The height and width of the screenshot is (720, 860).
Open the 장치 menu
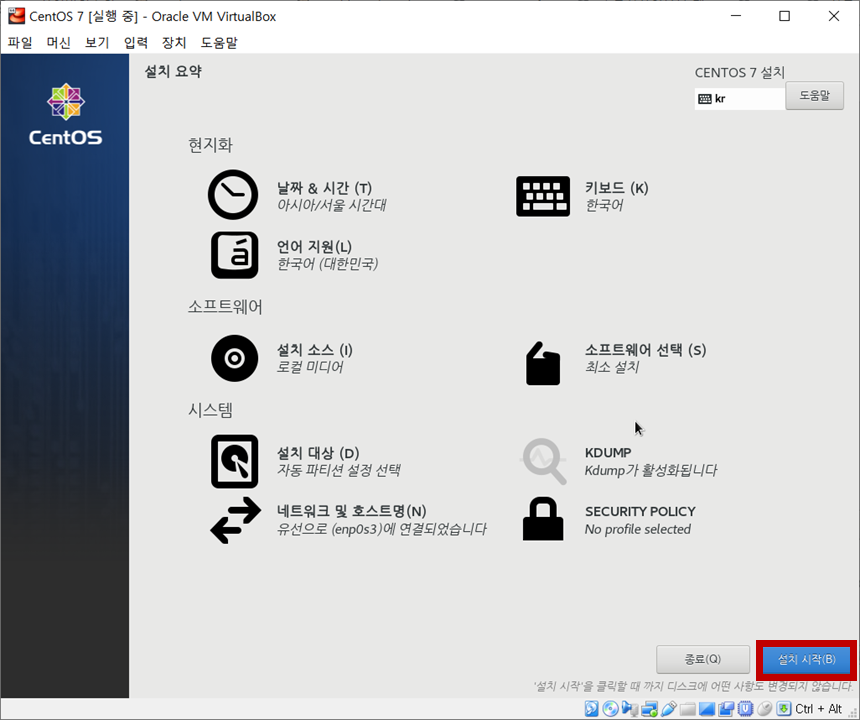[174, 43]
